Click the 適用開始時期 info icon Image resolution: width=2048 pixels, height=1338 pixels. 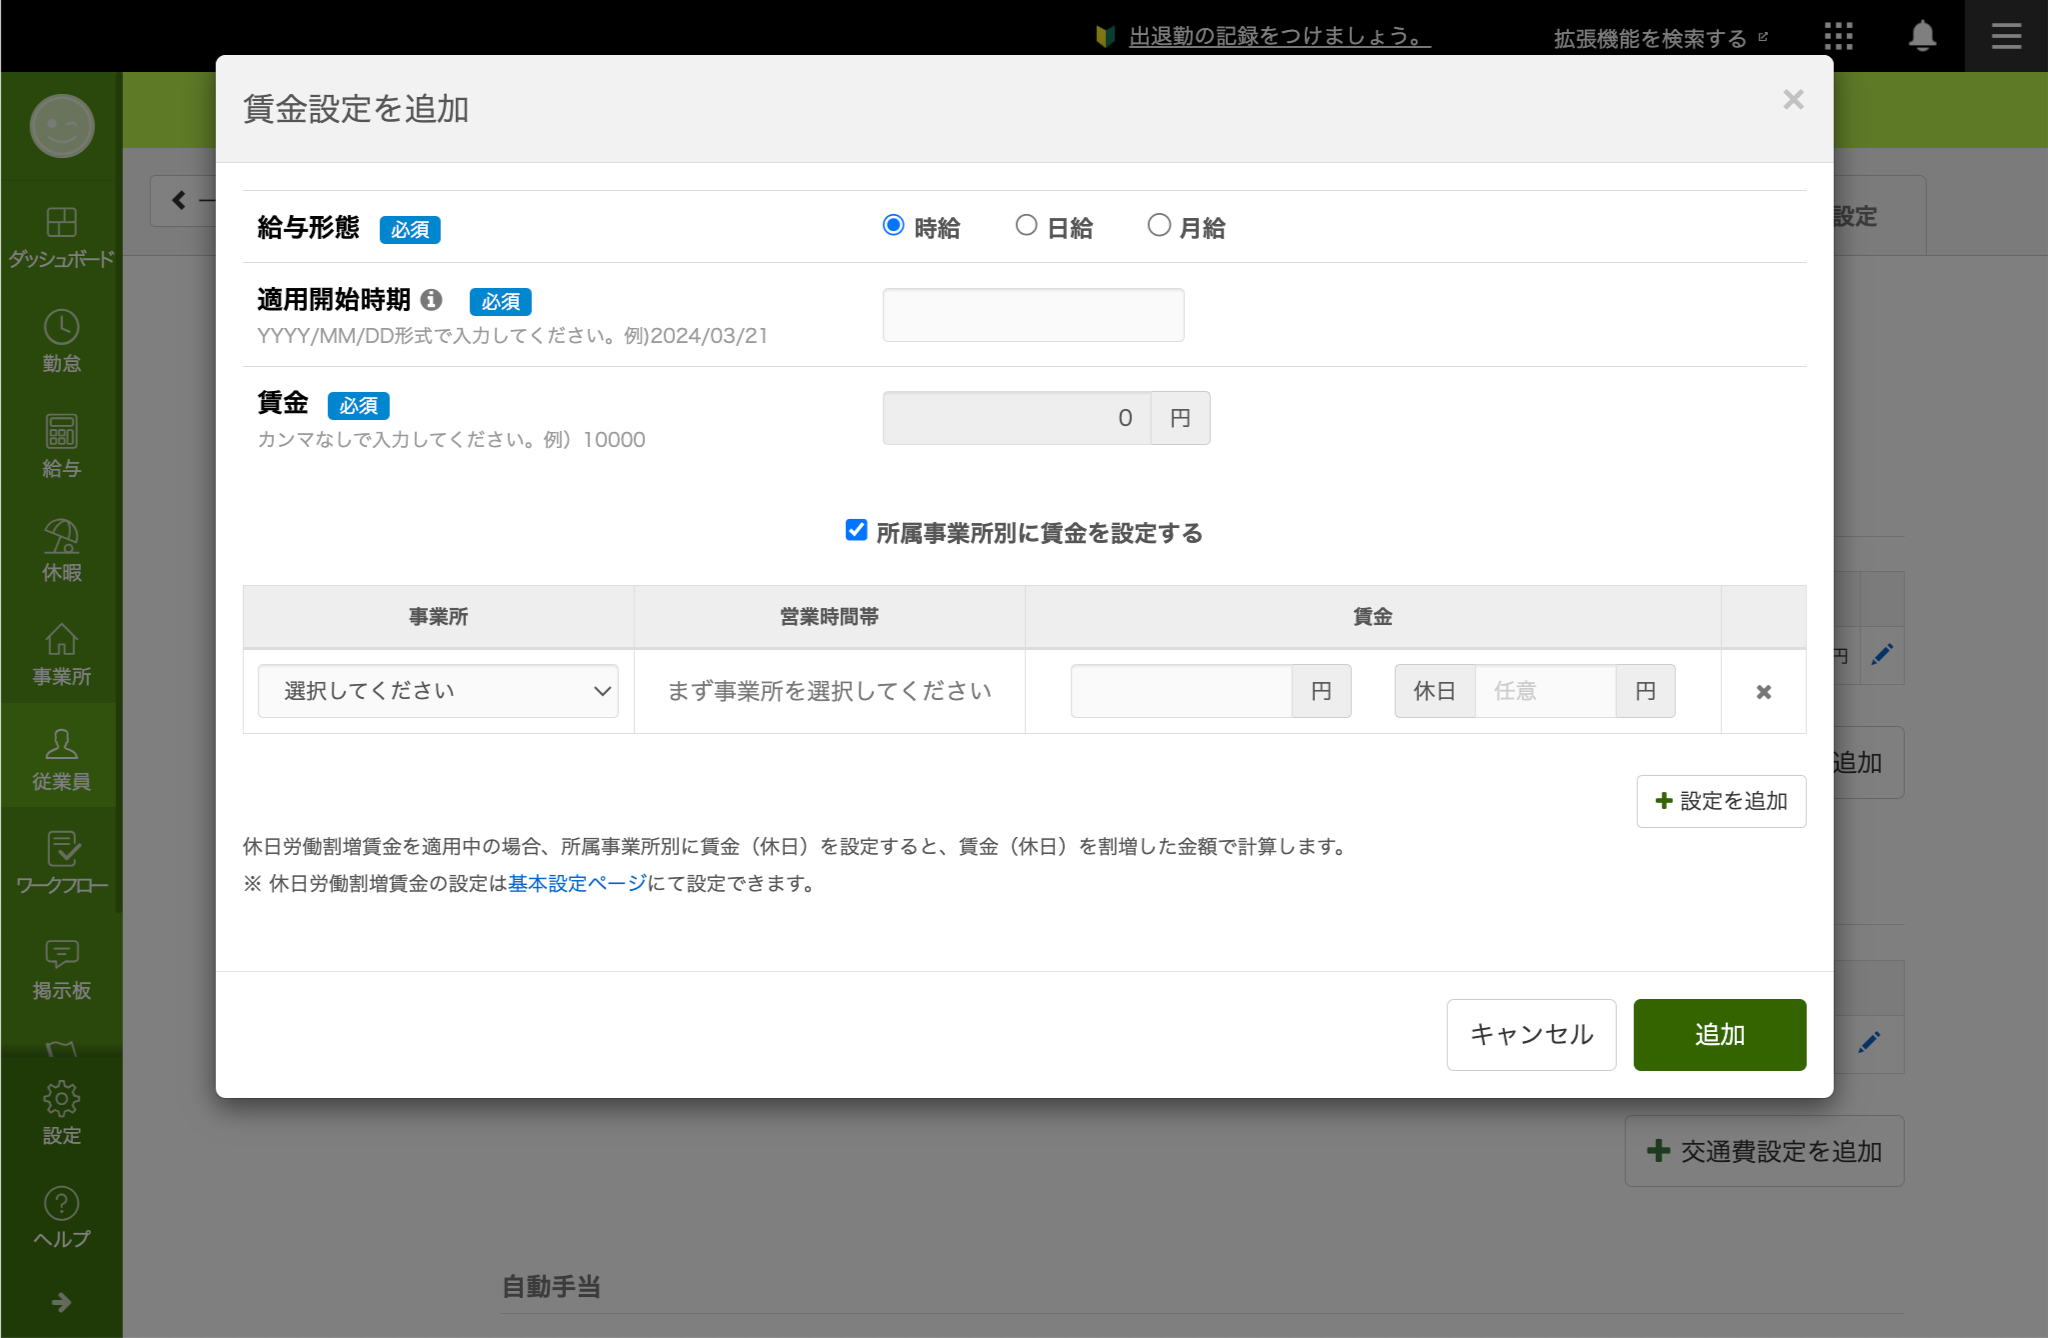[x=431, y=299]
